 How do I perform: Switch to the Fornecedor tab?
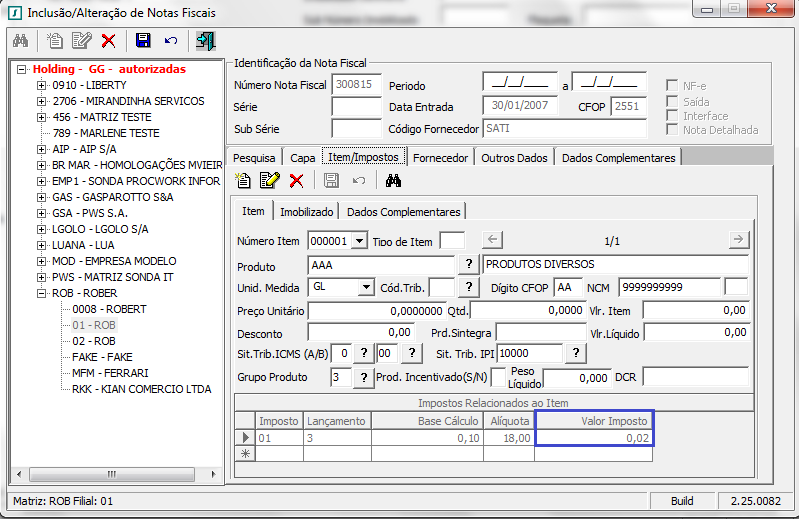click(440, 158)
